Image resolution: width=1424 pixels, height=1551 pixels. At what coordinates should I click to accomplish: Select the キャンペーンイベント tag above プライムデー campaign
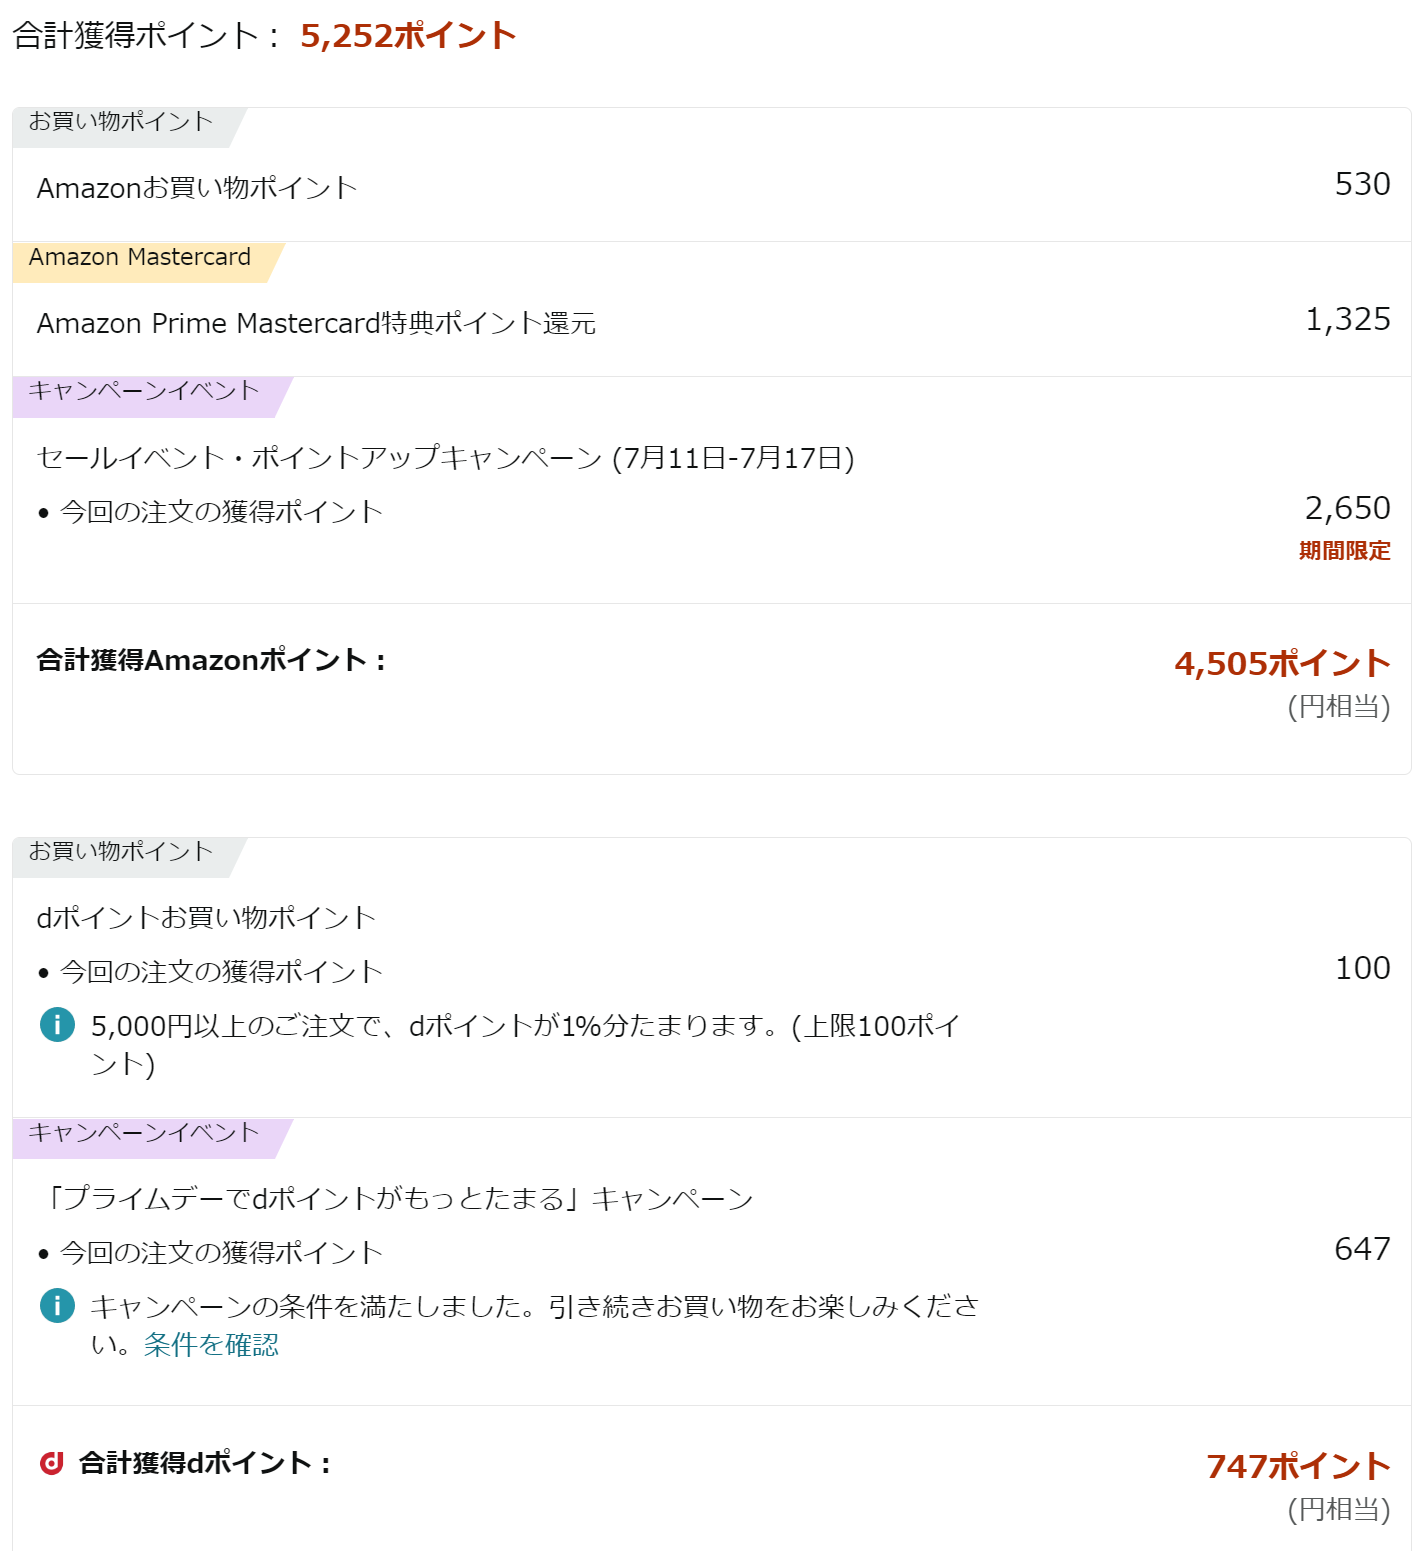tap(144, 1133)
